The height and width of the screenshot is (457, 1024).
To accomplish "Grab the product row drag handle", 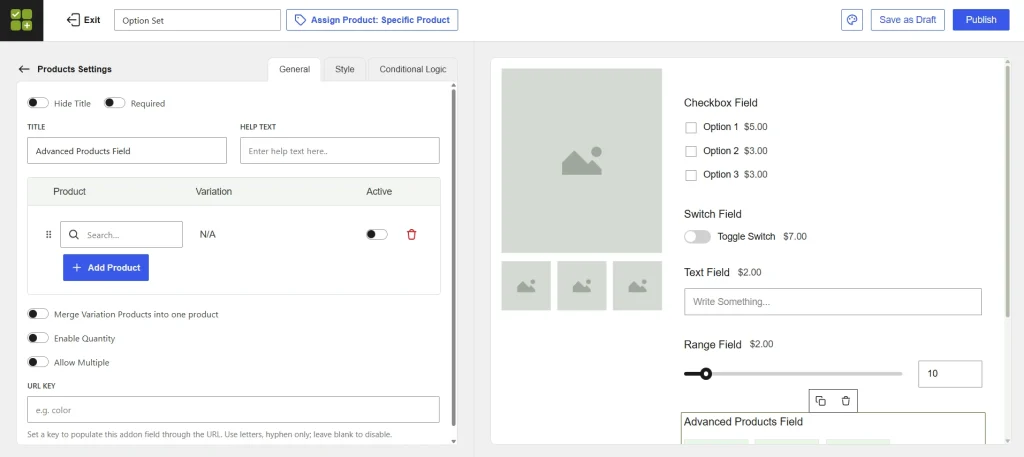I will pyautogui.click(x=48, y=234).
